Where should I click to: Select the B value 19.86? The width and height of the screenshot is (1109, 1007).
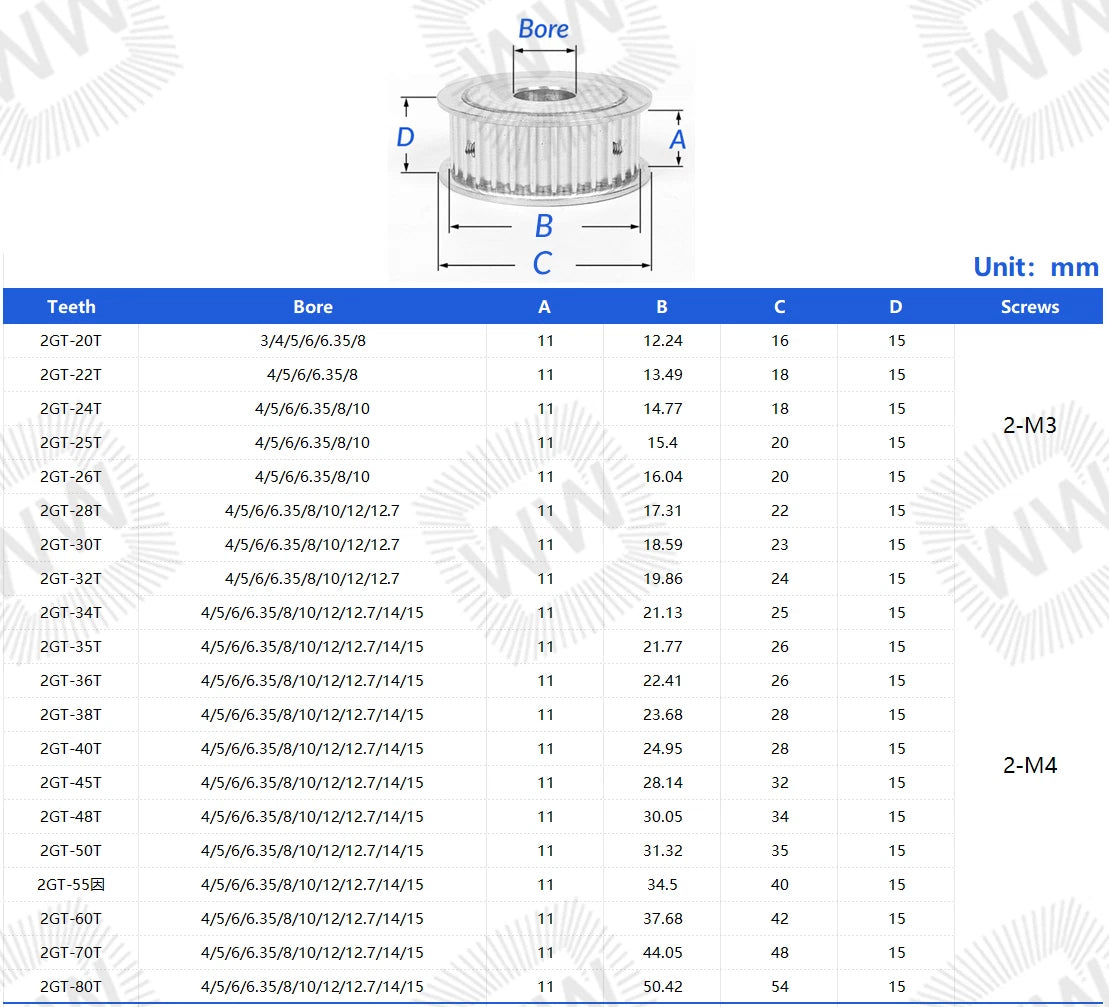[663, 578]
